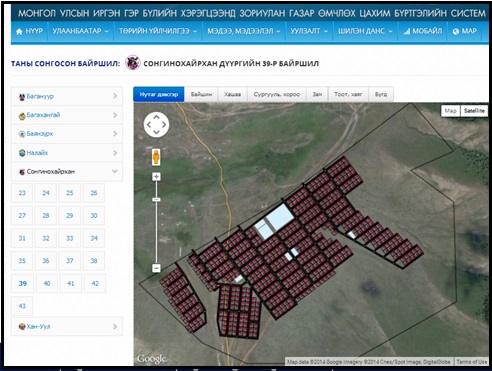
Task: Click the Songinokhairkhan district emblem icon
Action: click(132, 63)
